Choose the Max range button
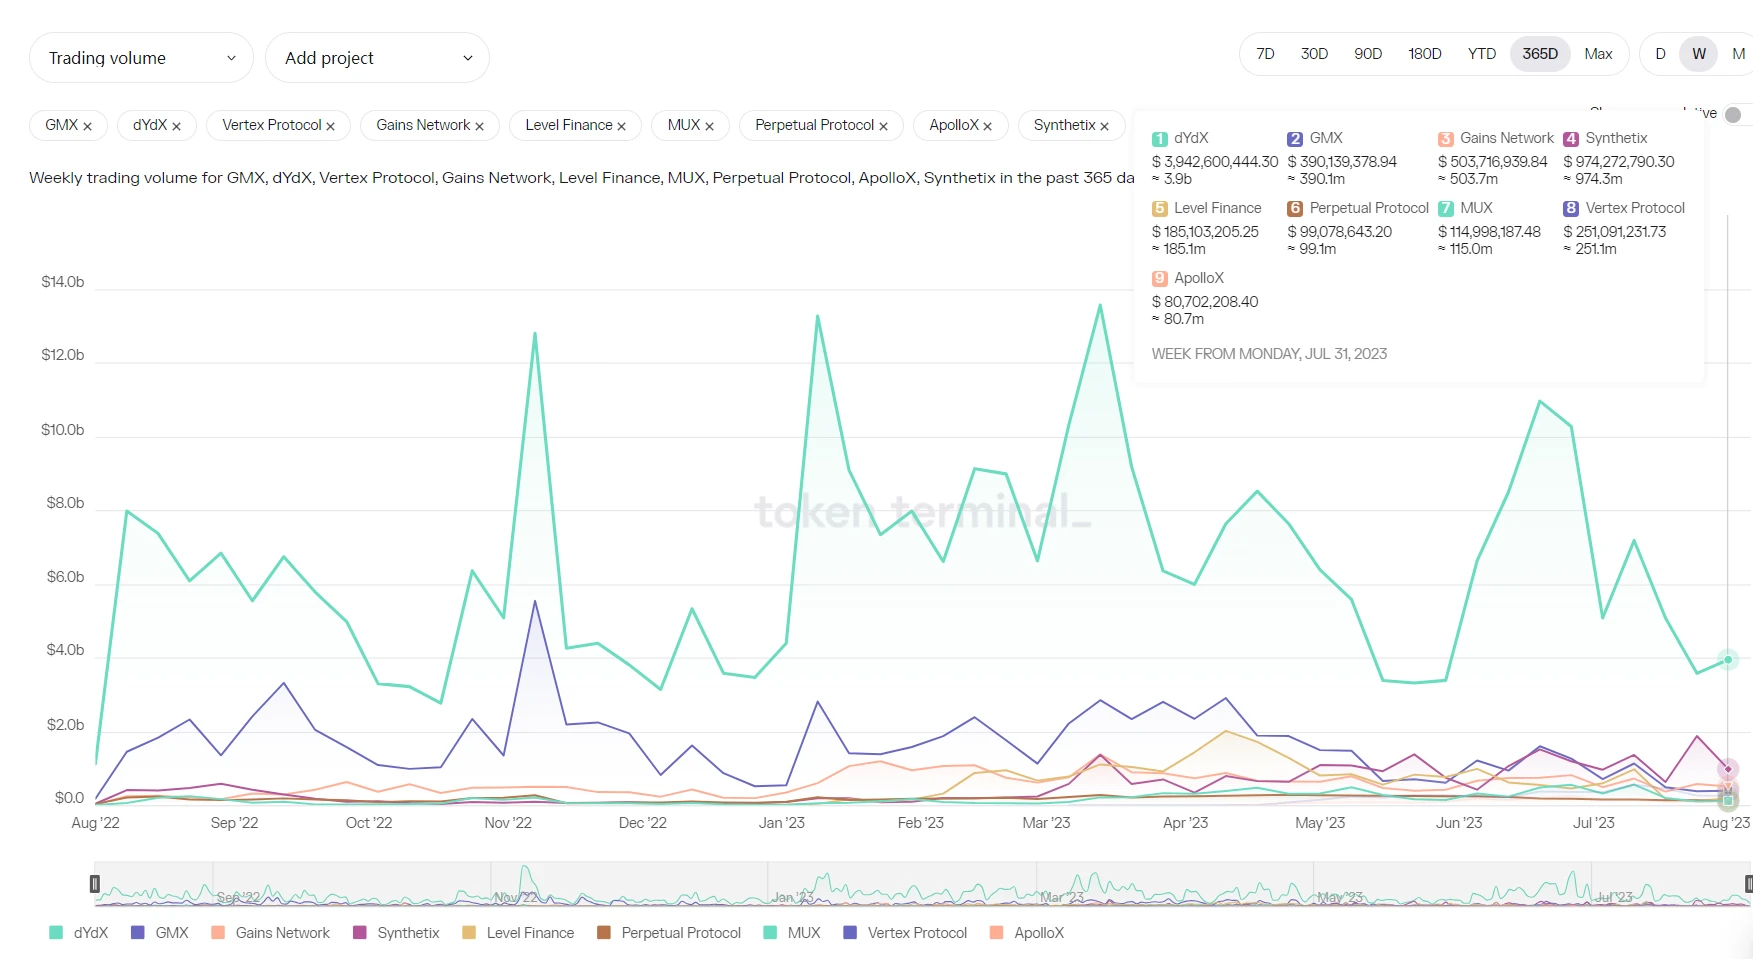Viewport: 1753px width, 959px height. click(x=1598, y=54)
